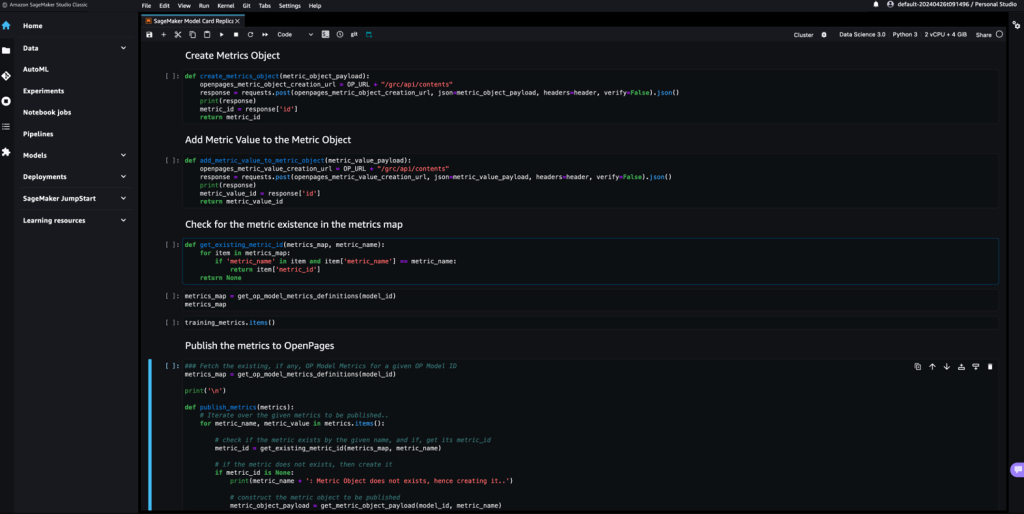Paste cells using the clipboard toolbar icon

(207, 35)
